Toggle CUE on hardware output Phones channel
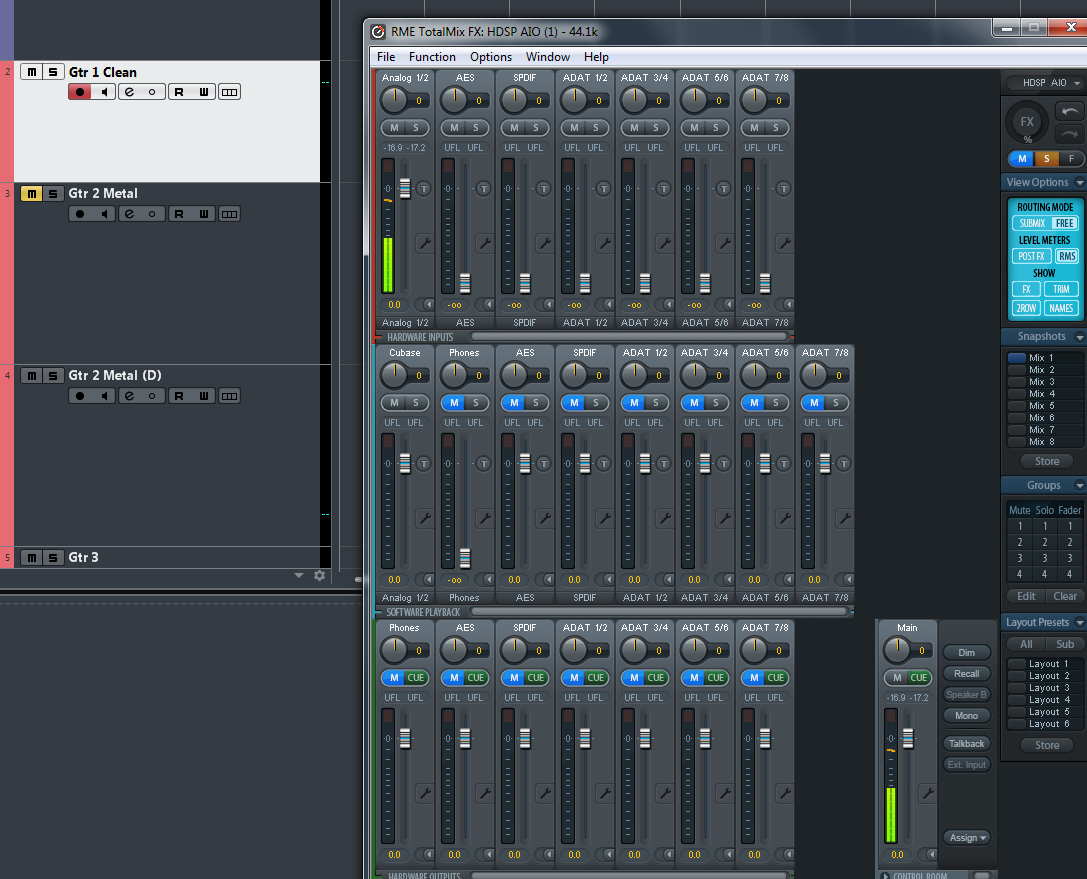Viewport: 1087px width, 879px height. pyautogui.click(x=416, y=677)
